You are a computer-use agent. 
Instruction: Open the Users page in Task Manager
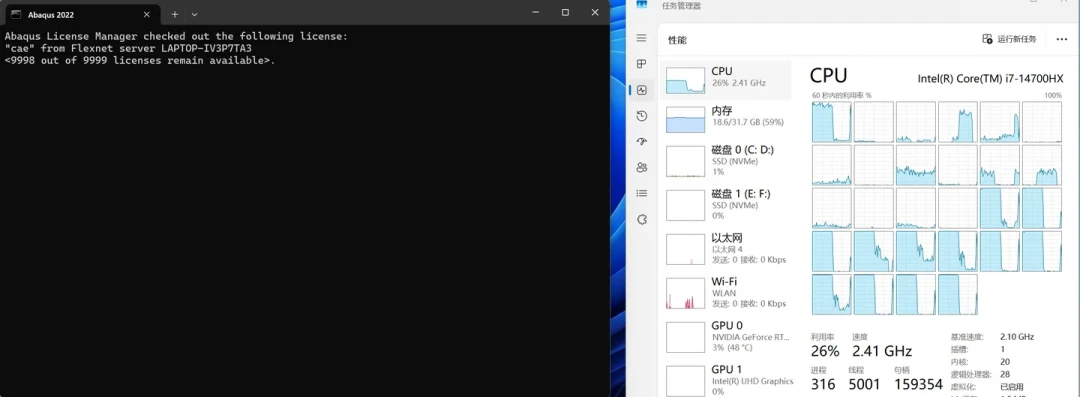tap(641, 167)
